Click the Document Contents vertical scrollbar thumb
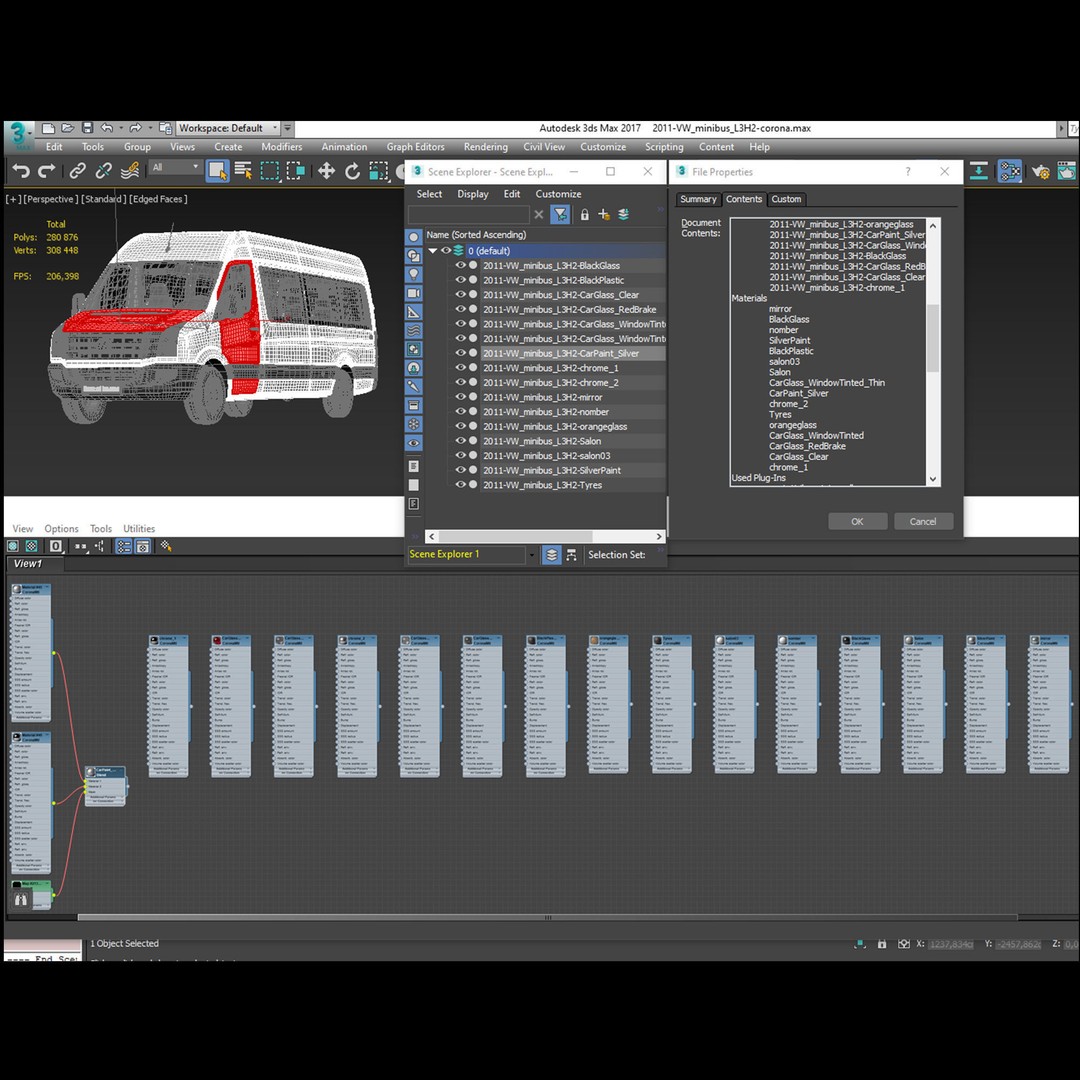This screenshot has height=1080, width=1080. point(933,338)
